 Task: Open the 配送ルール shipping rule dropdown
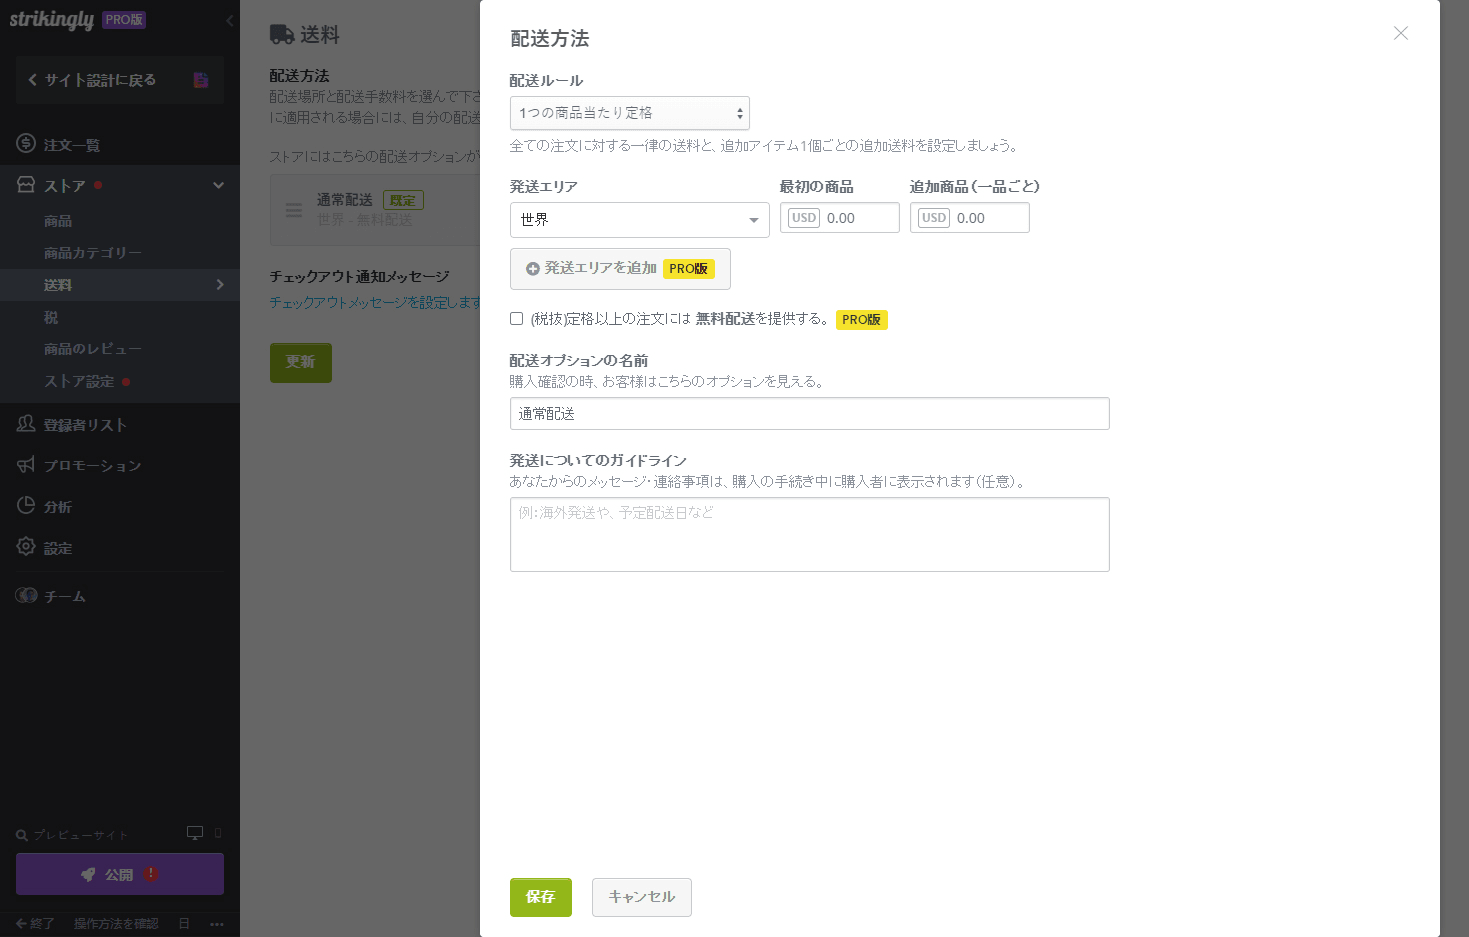pos(629,113)
